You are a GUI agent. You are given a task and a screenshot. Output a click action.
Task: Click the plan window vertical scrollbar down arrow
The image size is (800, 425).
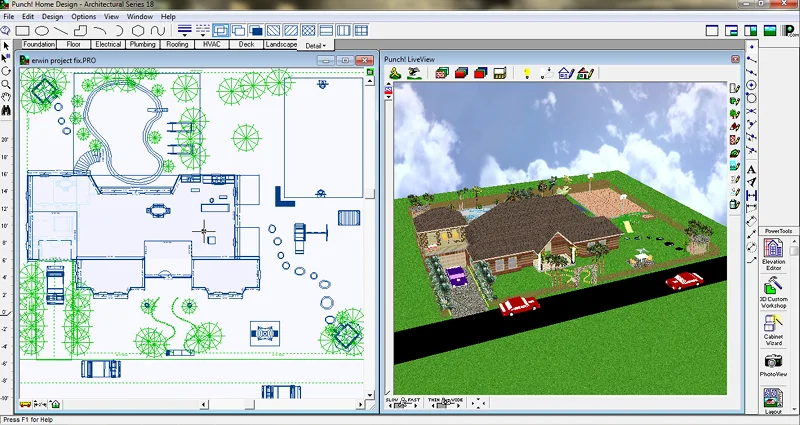pyautogui.click(x=371, y=395)
